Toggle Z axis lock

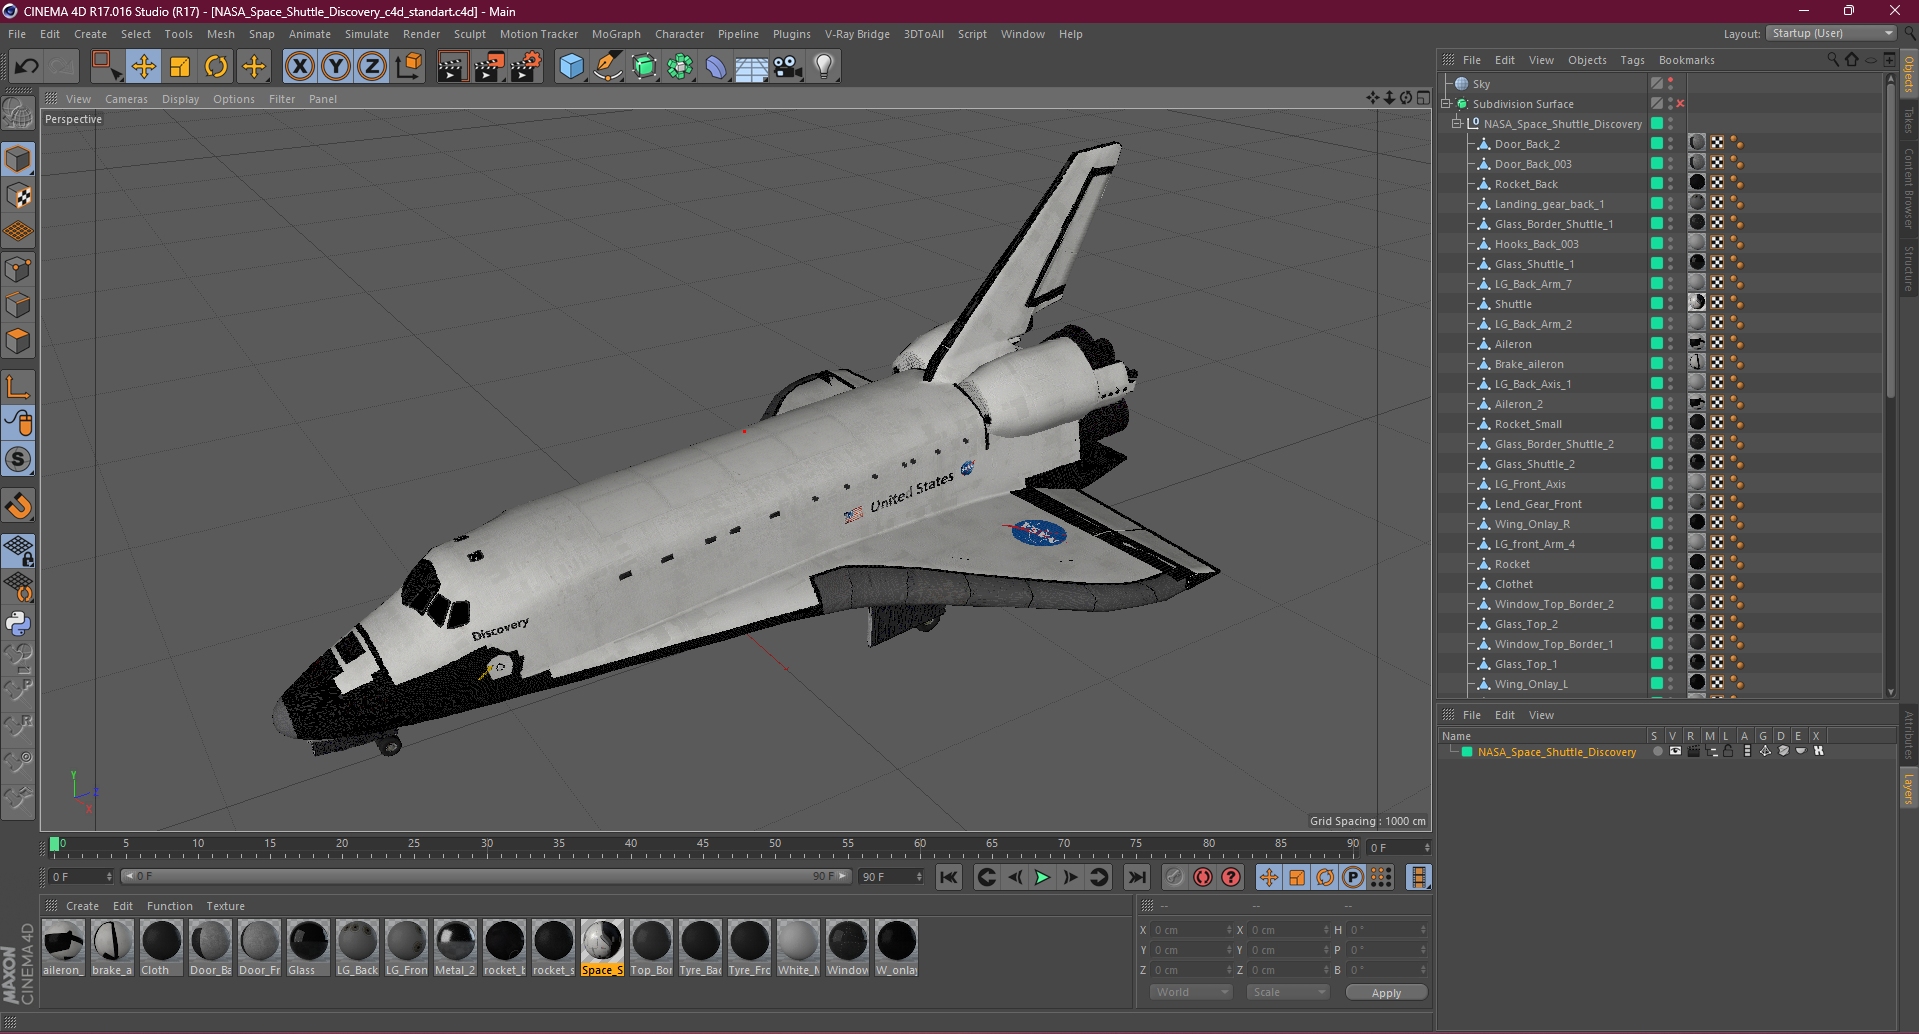tap(372, 67)
